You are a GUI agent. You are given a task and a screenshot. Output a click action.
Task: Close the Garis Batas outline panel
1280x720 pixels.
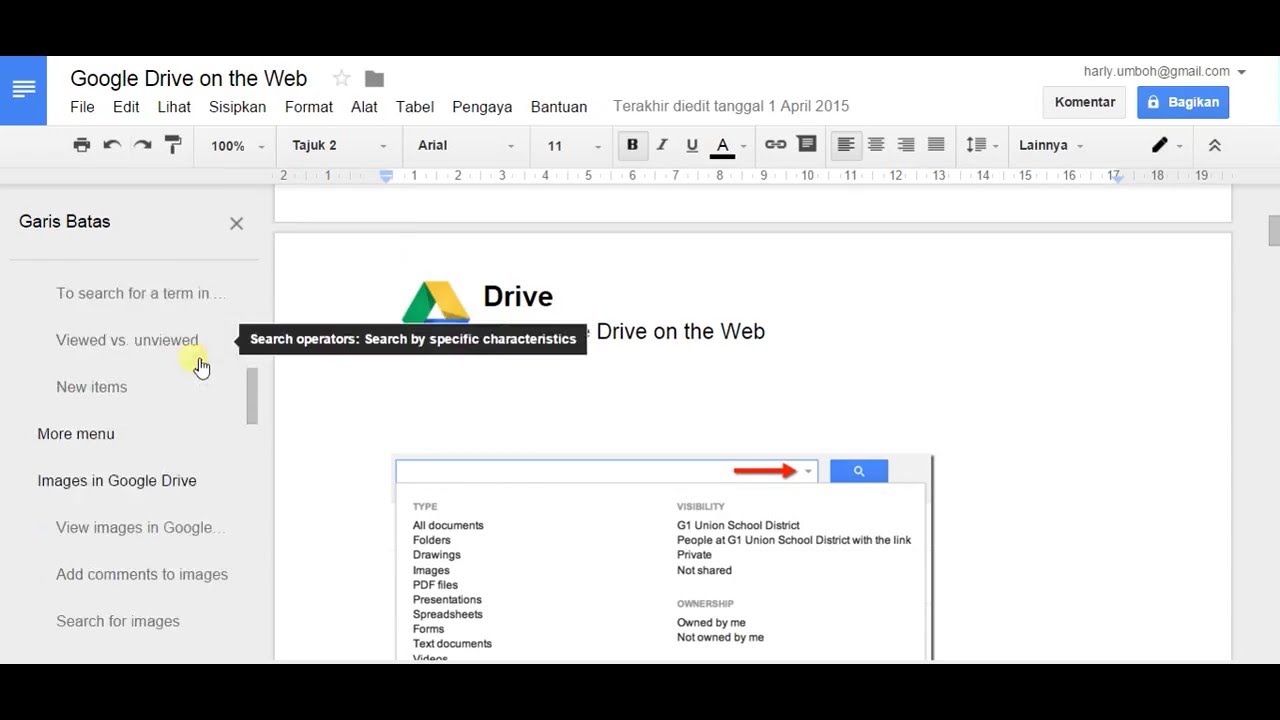[x=236, y=224]
